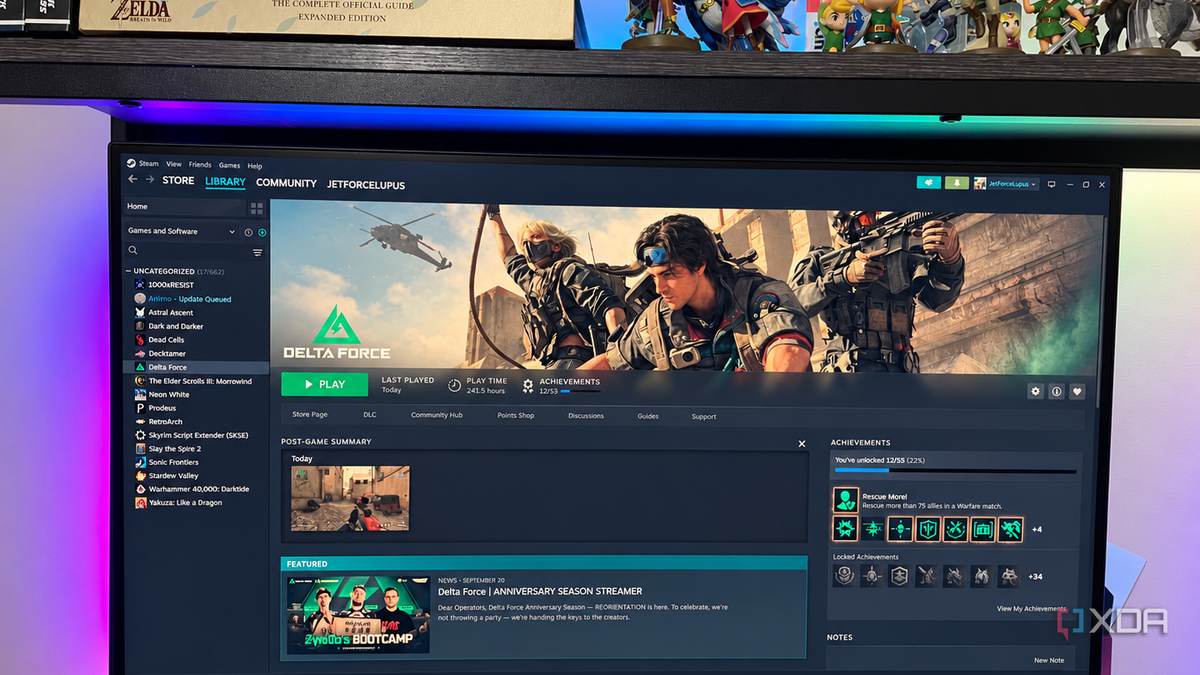Launch Delta Force with Play button
The width and height of the screenshot is (1200, 675).
[324, 384]
